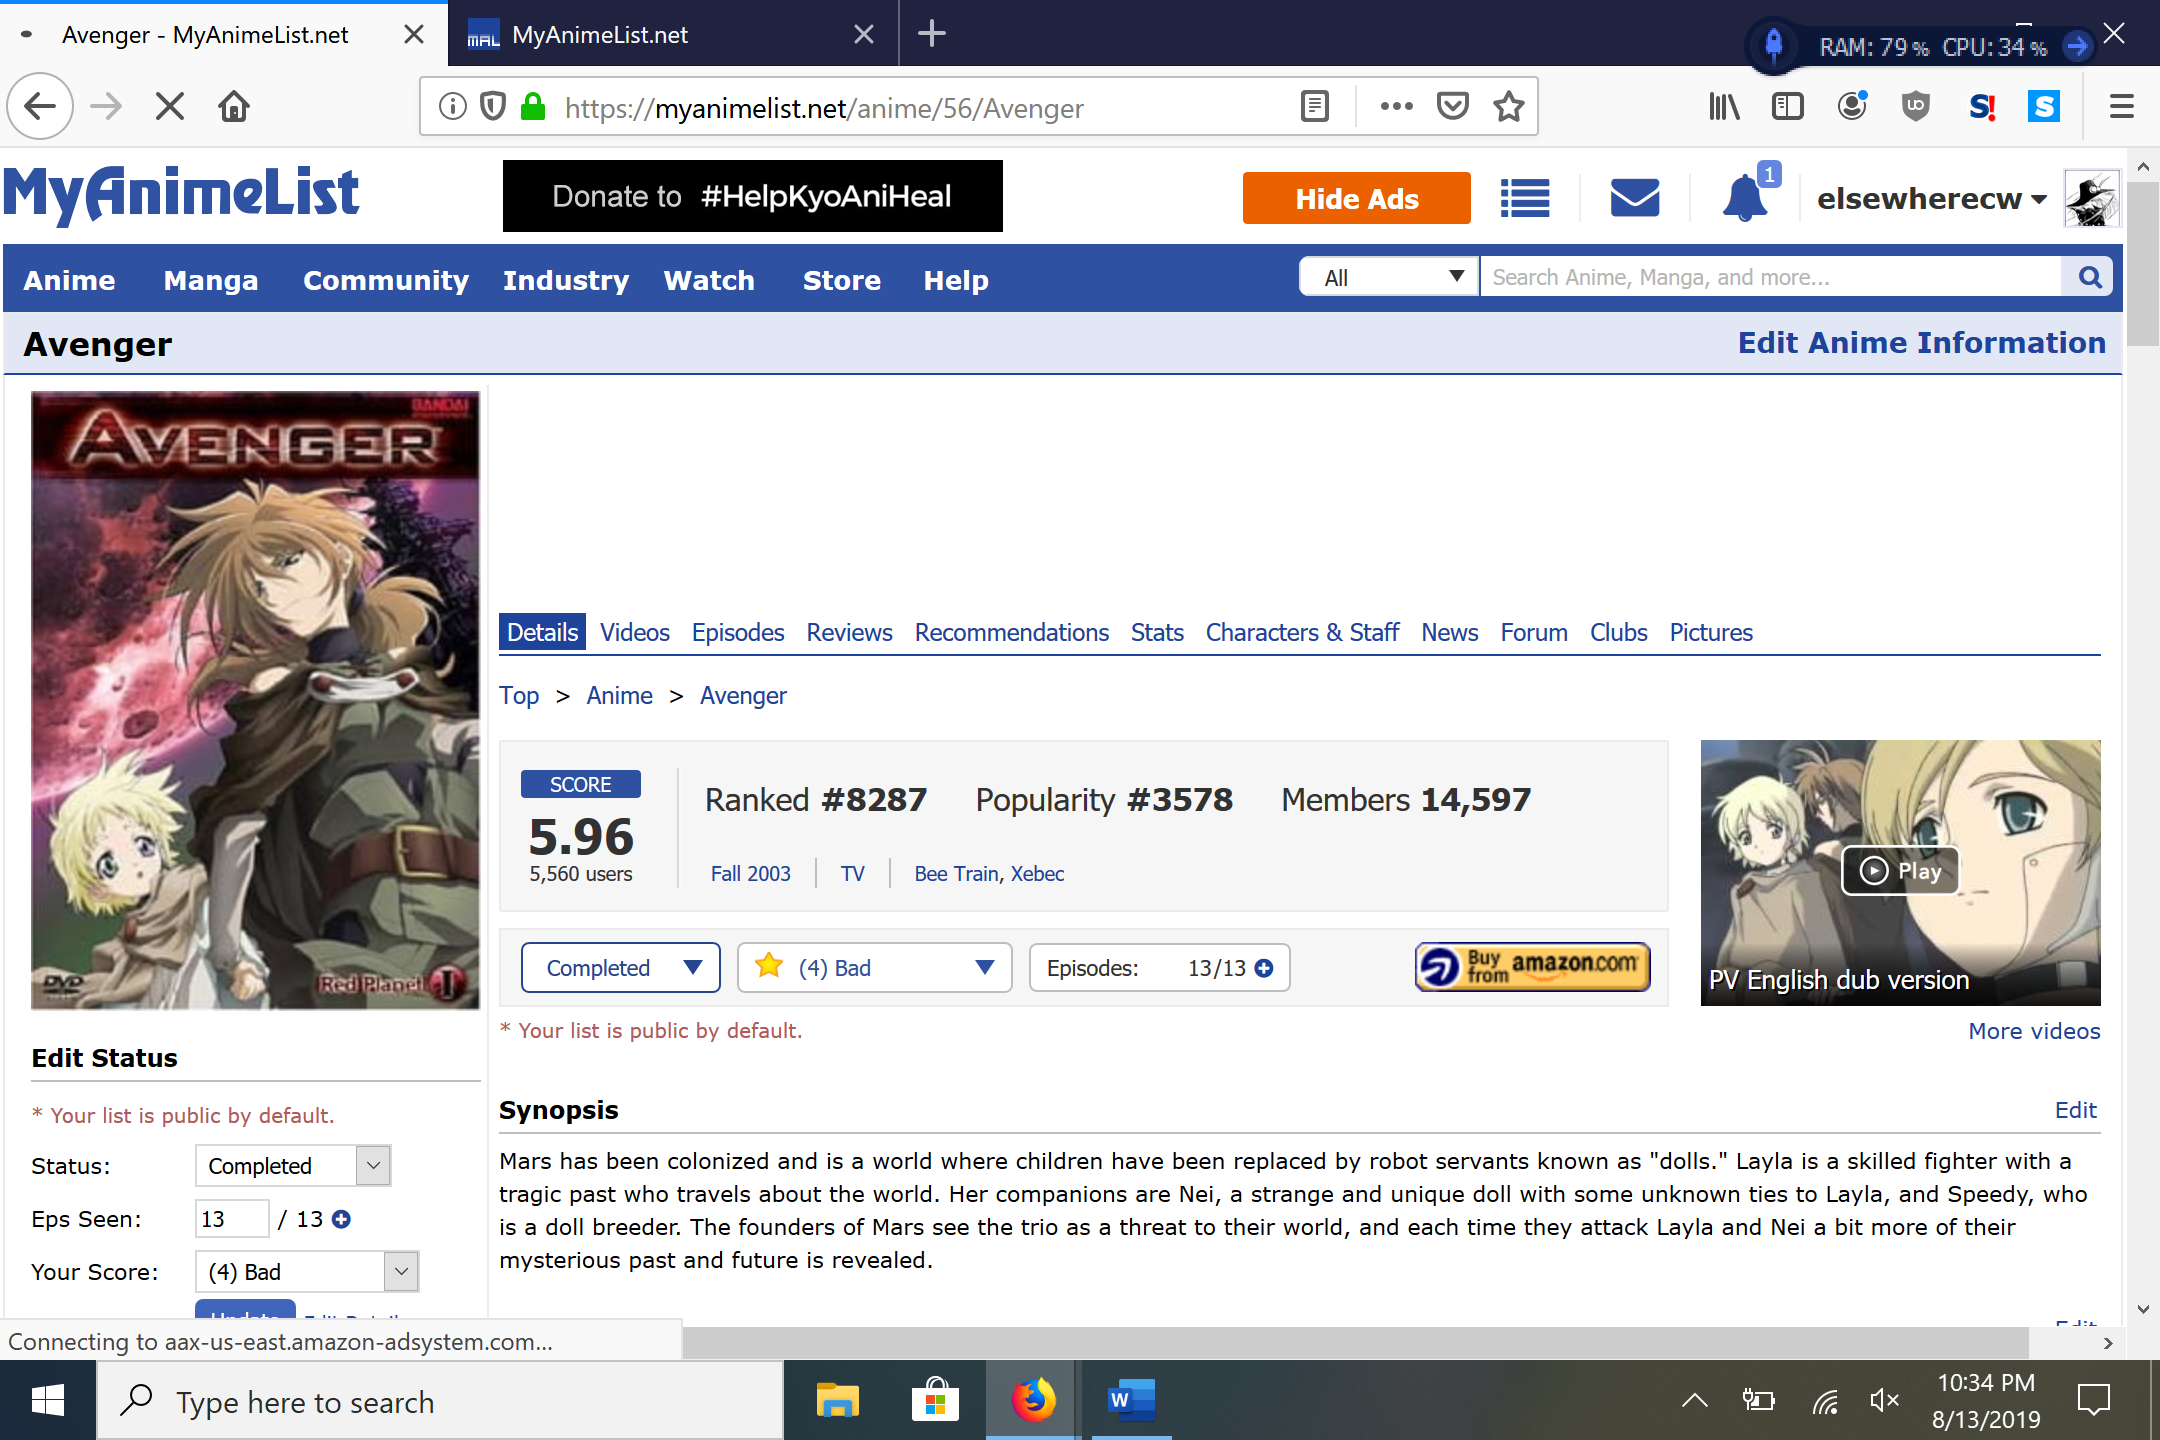This screenshot has width=2160, height=1440.
Task: View notifications bell
Action: tap(1745, 196)
